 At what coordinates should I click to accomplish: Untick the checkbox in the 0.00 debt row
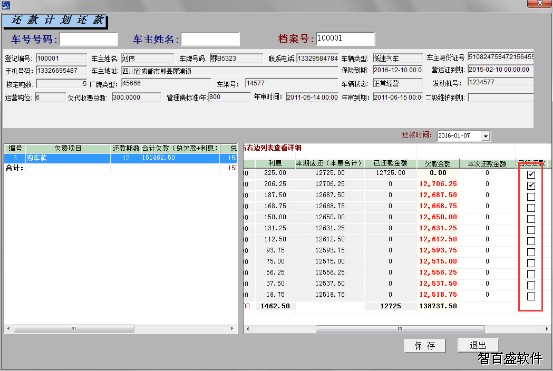[531, 175]
